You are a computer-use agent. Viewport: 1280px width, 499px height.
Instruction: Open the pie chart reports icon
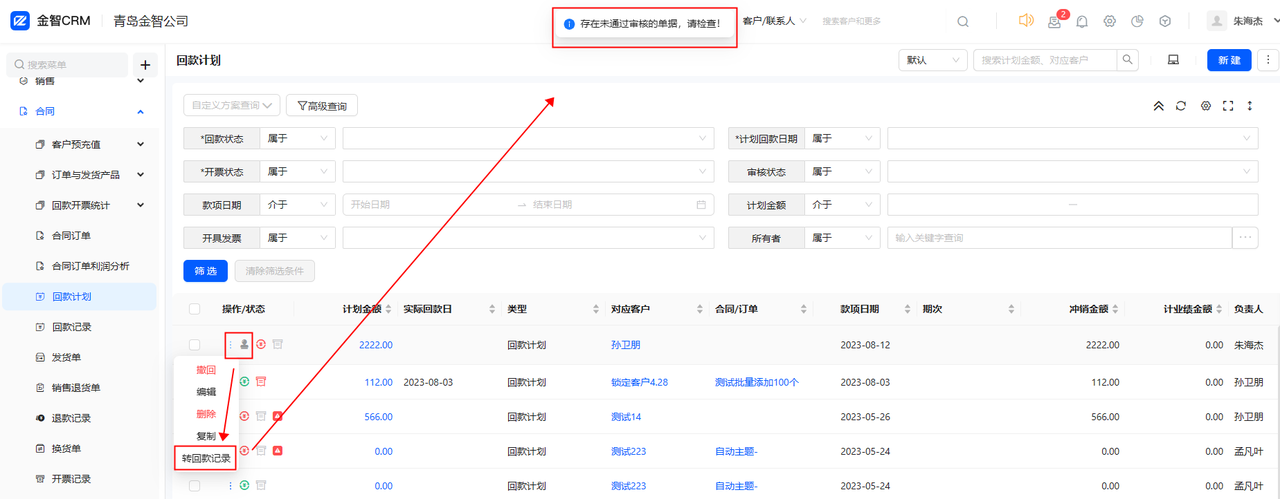coord(1137,21)
